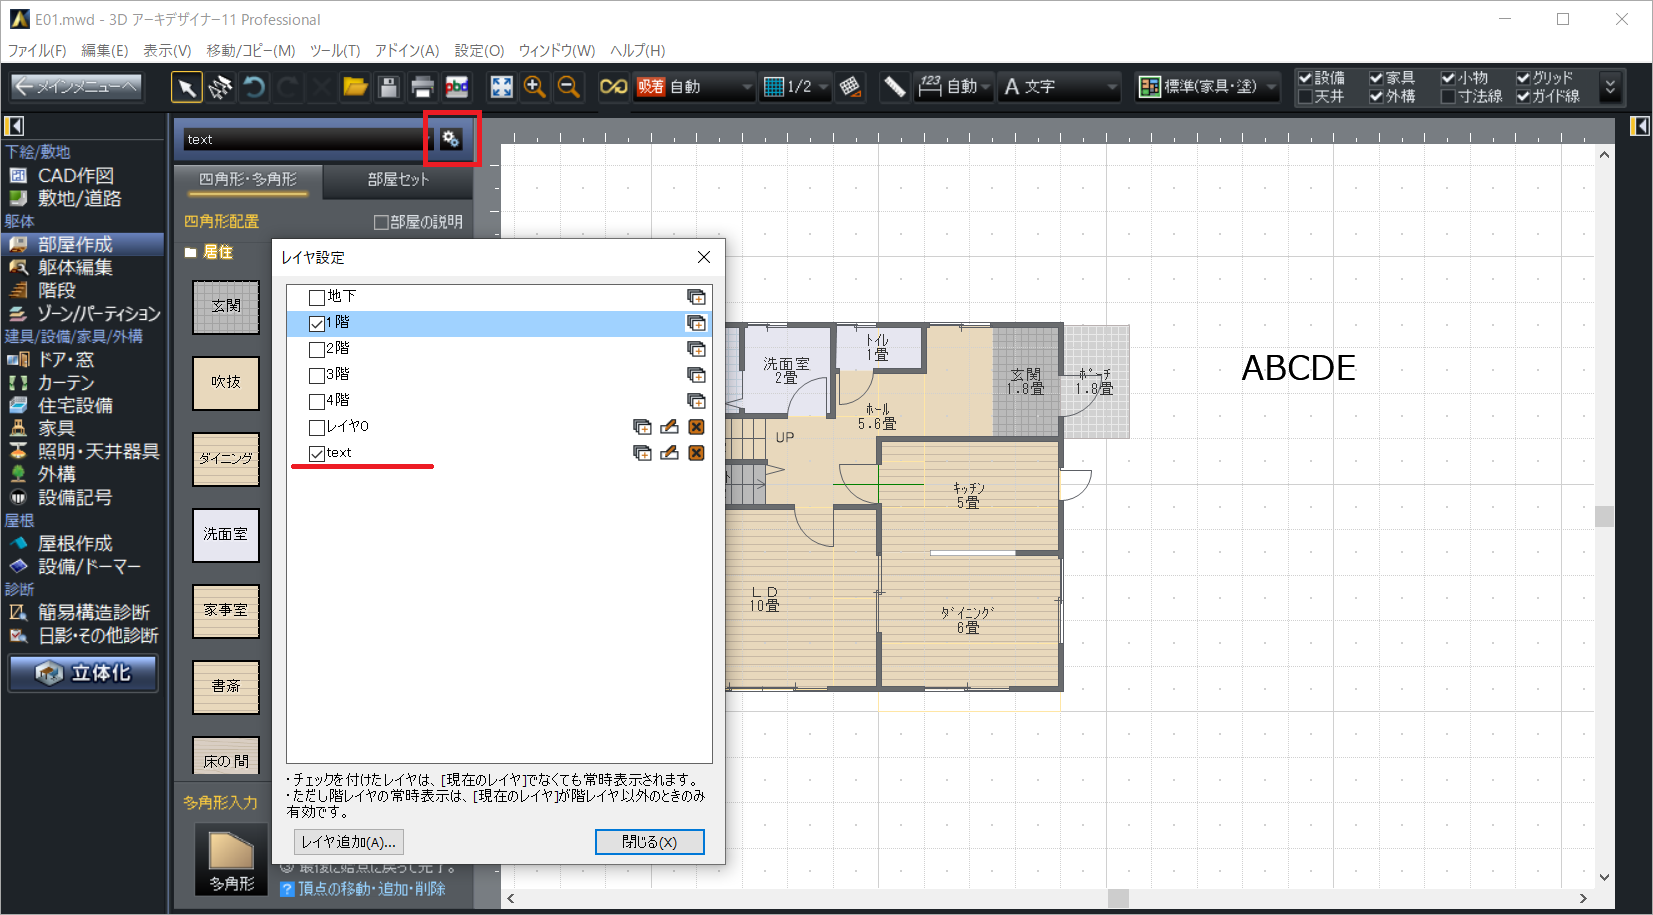Delete the text layer with X icon

(x=696, y=453)
